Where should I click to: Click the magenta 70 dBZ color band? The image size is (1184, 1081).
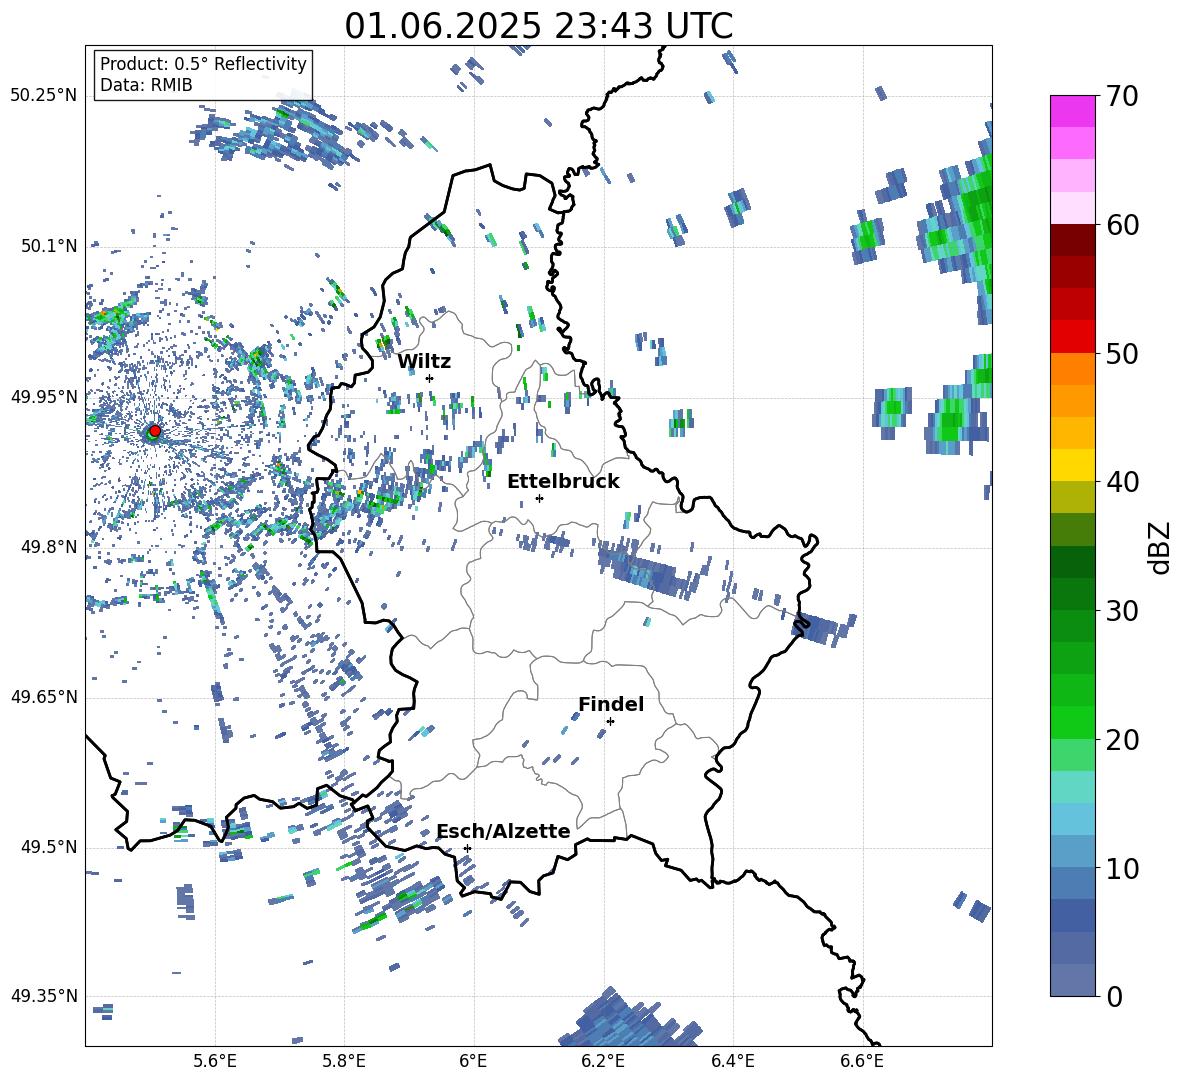click(1072, 111)
